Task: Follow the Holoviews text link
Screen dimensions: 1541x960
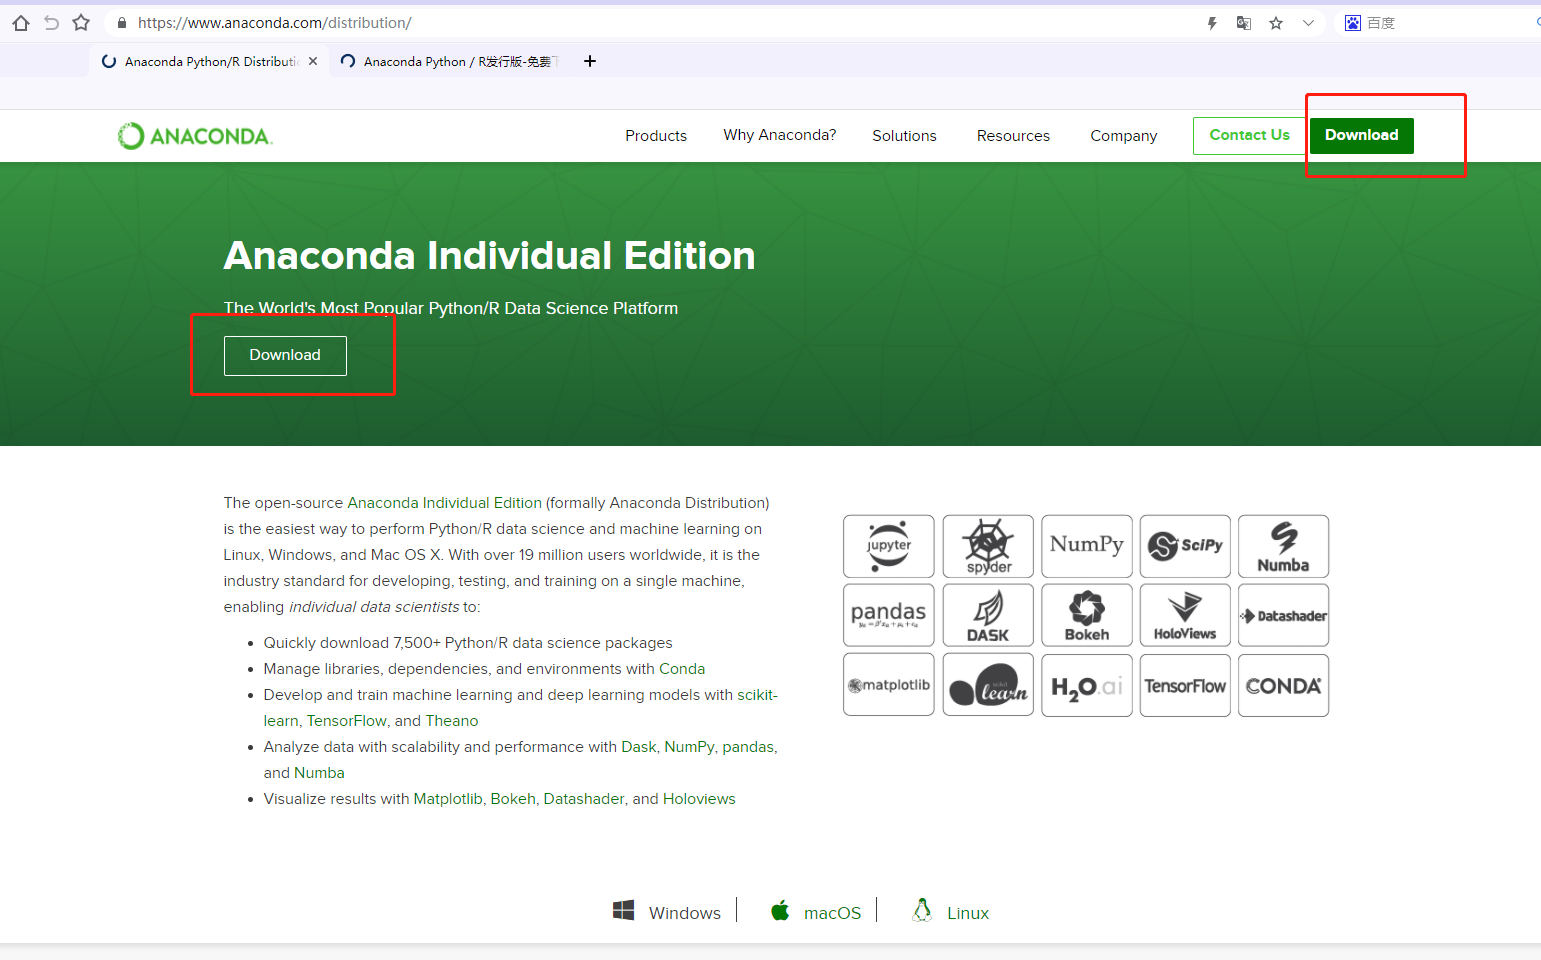Action: point(699,799)
